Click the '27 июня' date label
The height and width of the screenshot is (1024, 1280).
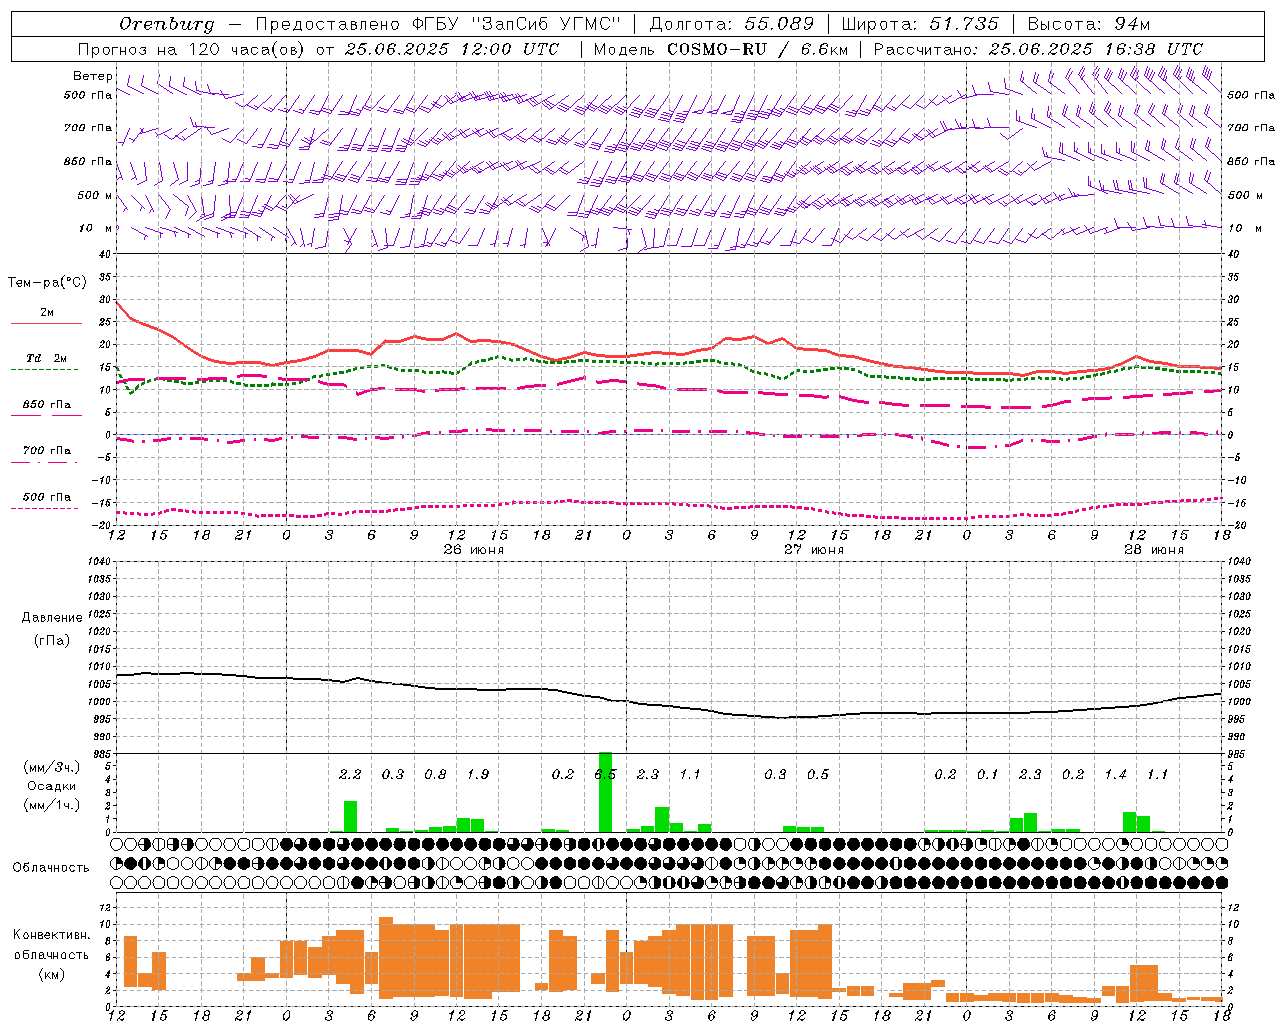(814, 550)
